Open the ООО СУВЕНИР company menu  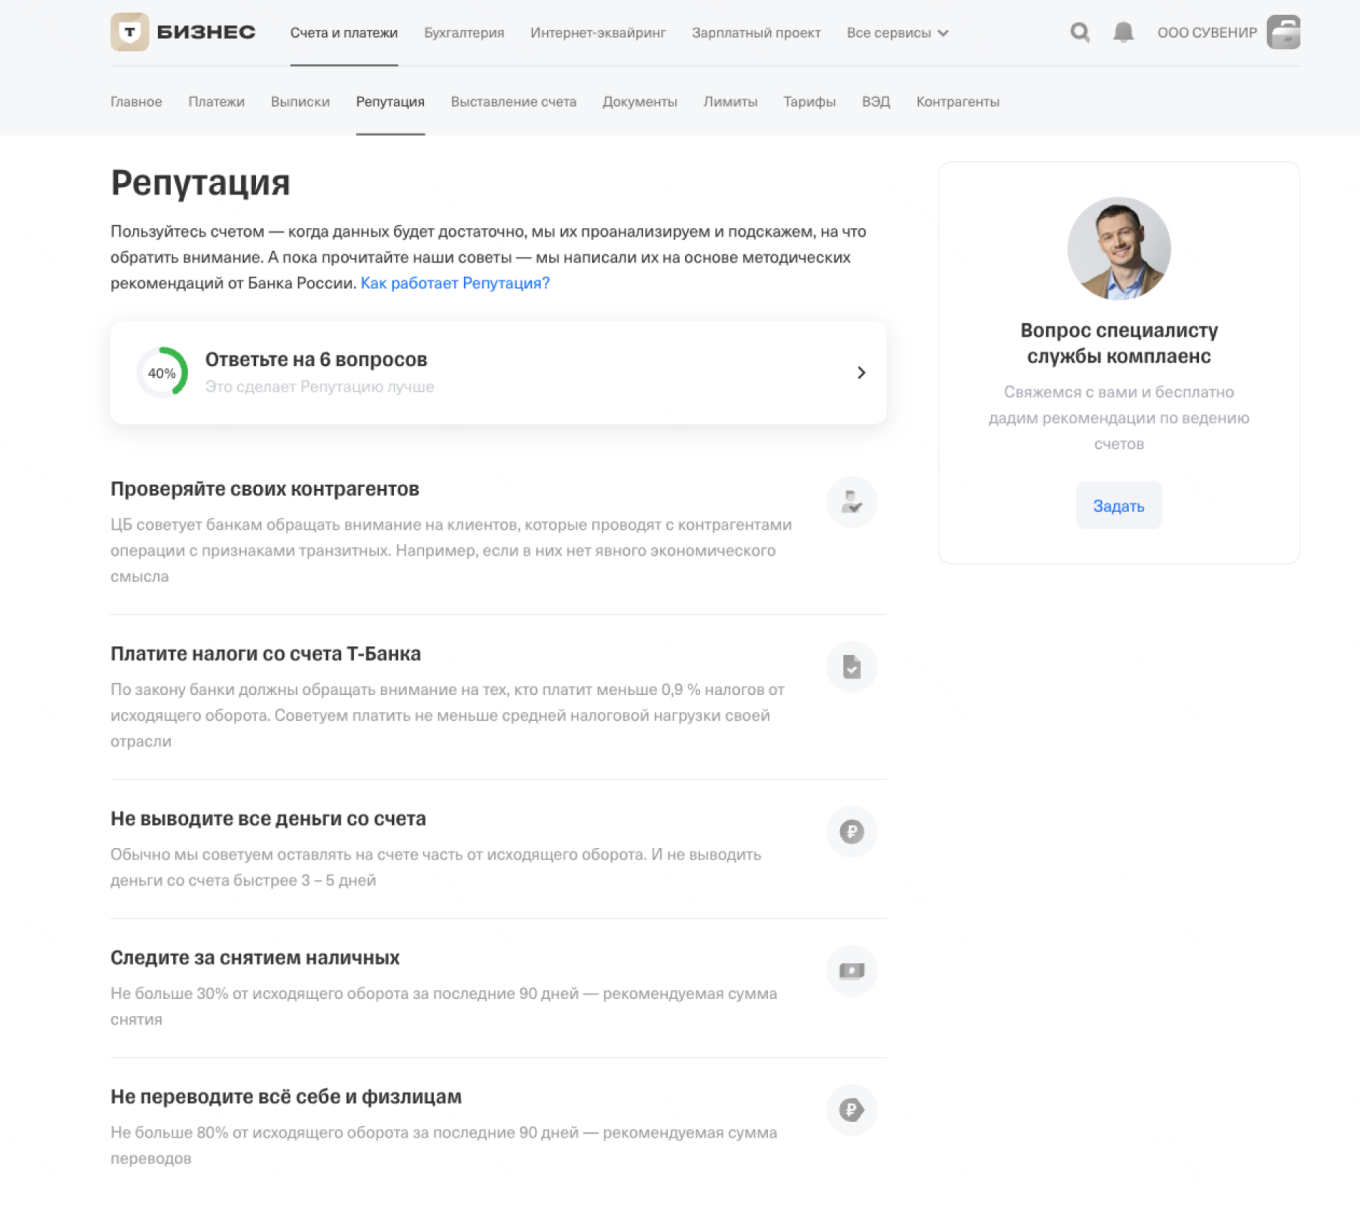[1207, 33]
